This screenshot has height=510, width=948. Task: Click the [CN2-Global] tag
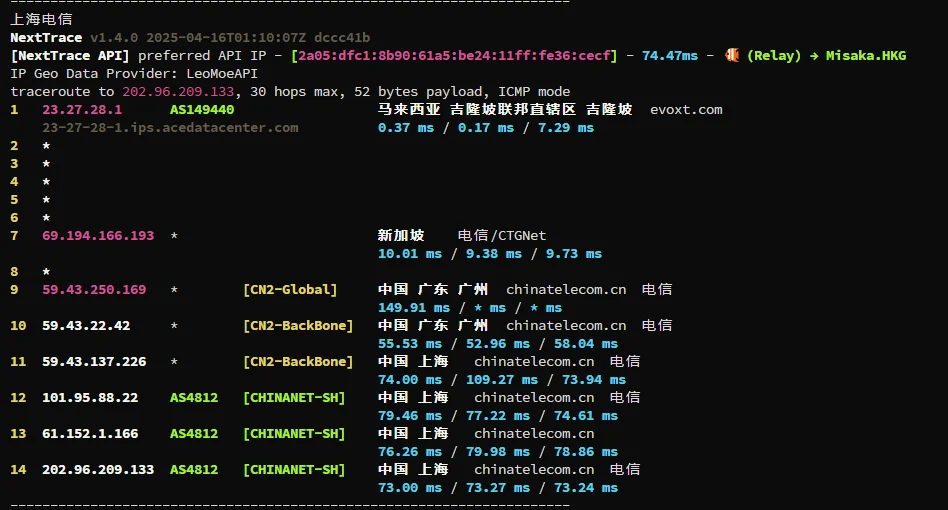click(290, 289)
